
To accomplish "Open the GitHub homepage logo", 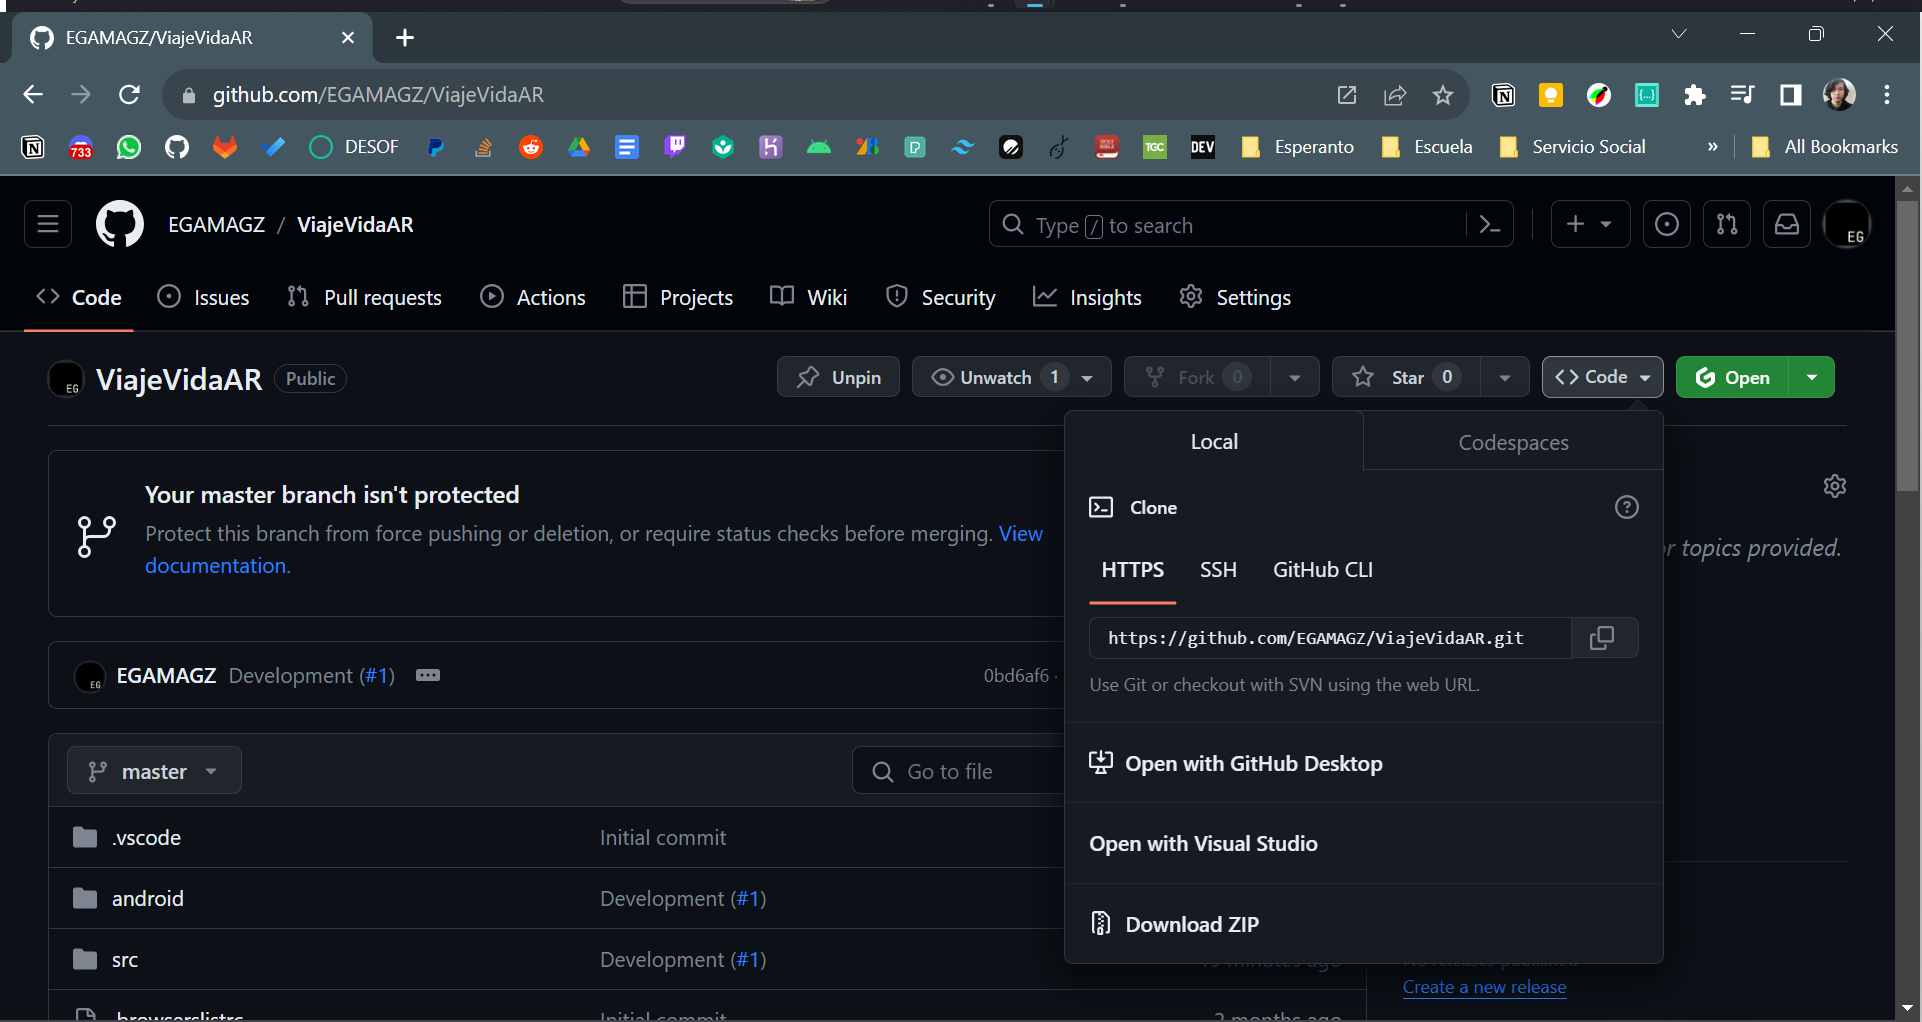I will coord(120,224).
